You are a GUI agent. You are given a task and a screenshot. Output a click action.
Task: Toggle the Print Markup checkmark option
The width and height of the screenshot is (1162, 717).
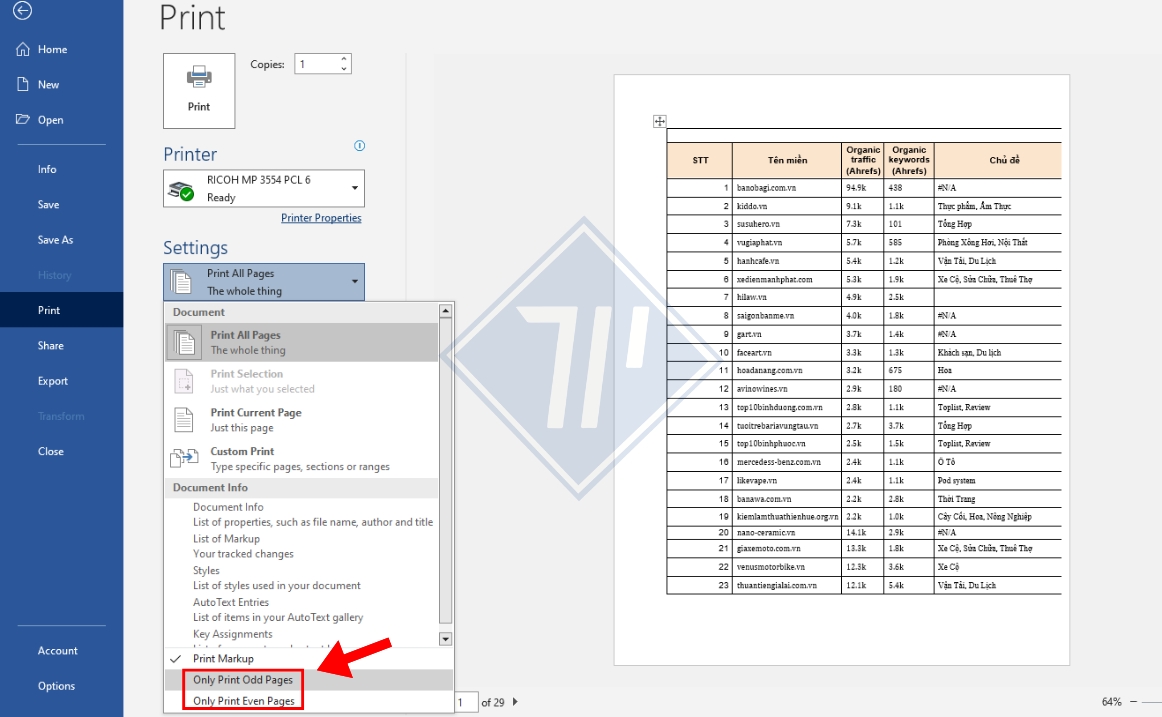click(x=223, y=659)
